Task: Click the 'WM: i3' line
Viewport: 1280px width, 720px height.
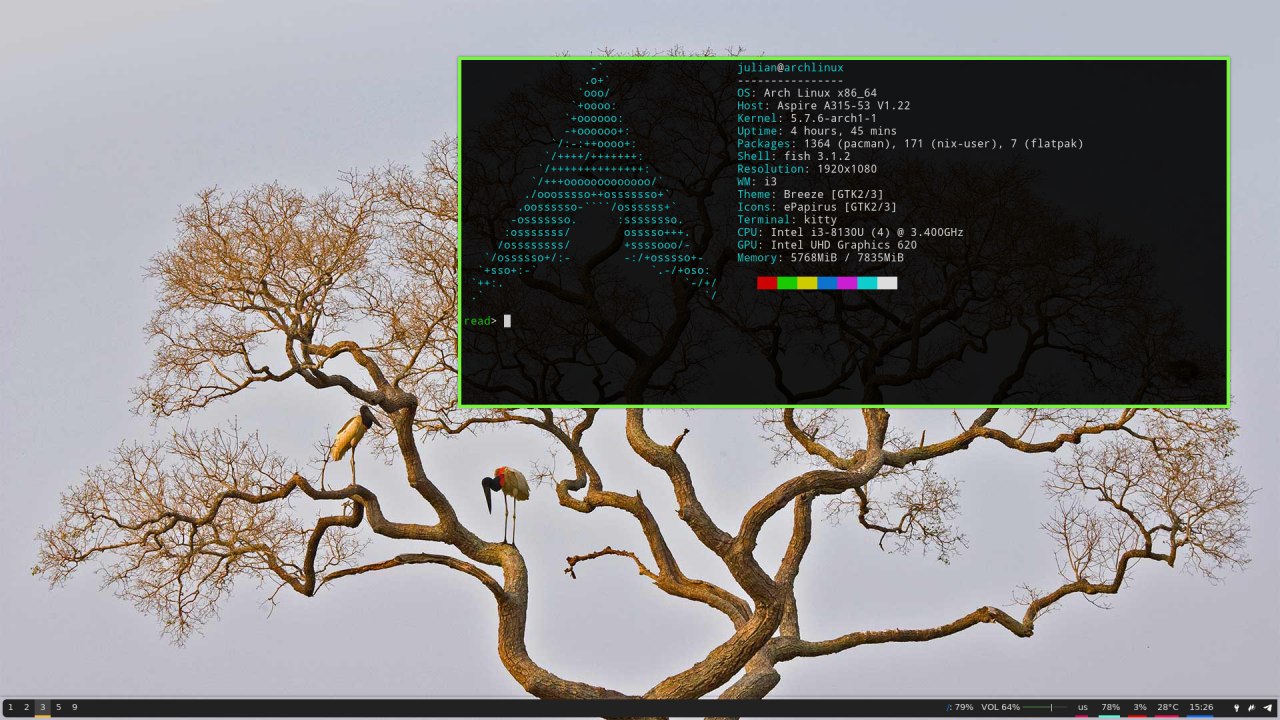Action: (x=757, y=182)
